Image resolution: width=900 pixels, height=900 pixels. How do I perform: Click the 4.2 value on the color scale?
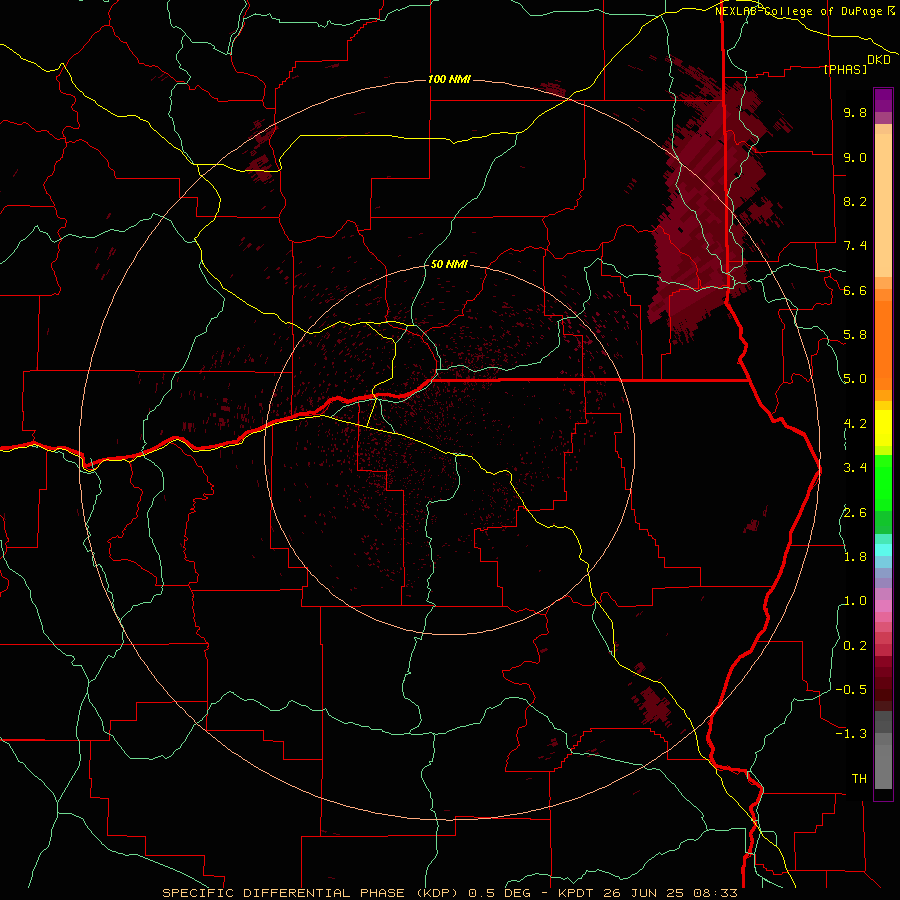pos(855,424)
